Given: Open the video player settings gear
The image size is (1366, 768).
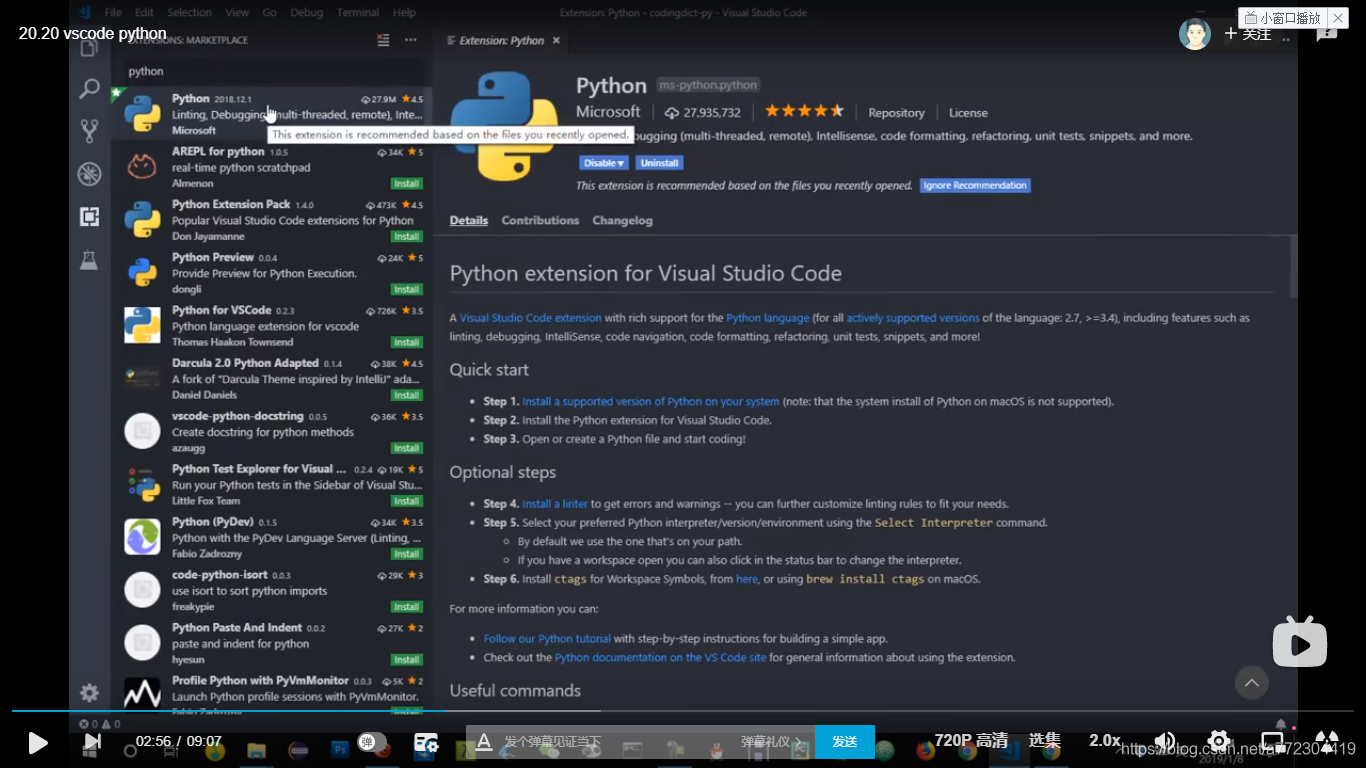Looking at the screenshot, I should [x=1218, y=741].
